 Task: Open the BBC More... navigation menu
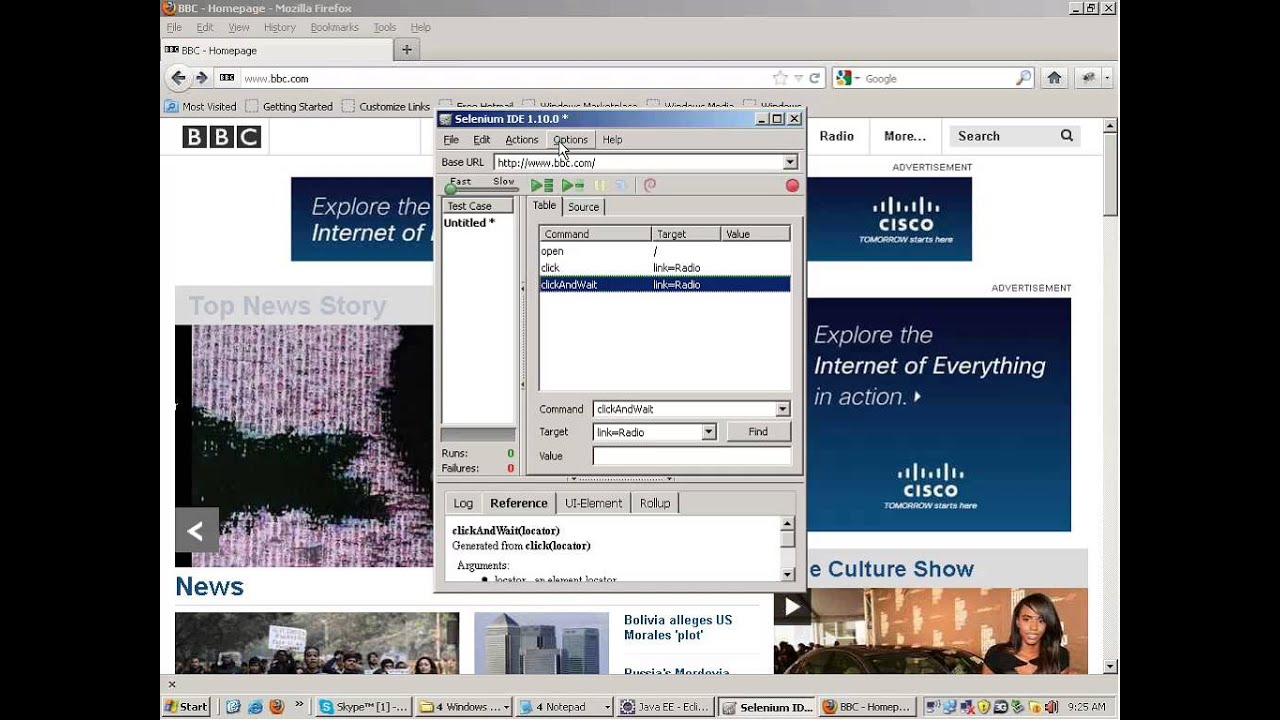(x=905, y=136)
